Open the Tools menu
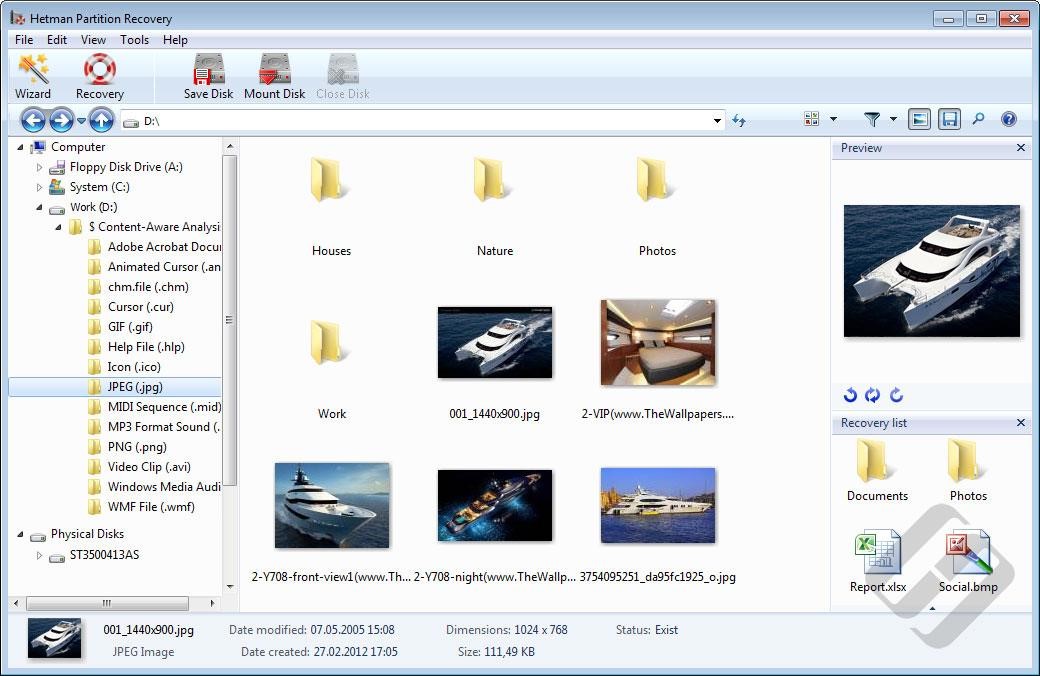 tap(134, 40)
